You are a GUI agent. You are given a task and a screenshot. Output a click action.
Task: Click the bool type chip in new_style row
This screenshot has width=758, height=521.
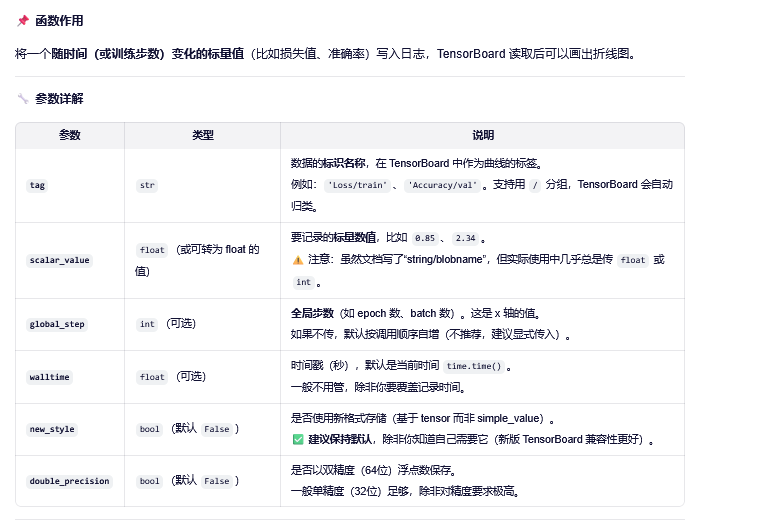pos(149,429)
